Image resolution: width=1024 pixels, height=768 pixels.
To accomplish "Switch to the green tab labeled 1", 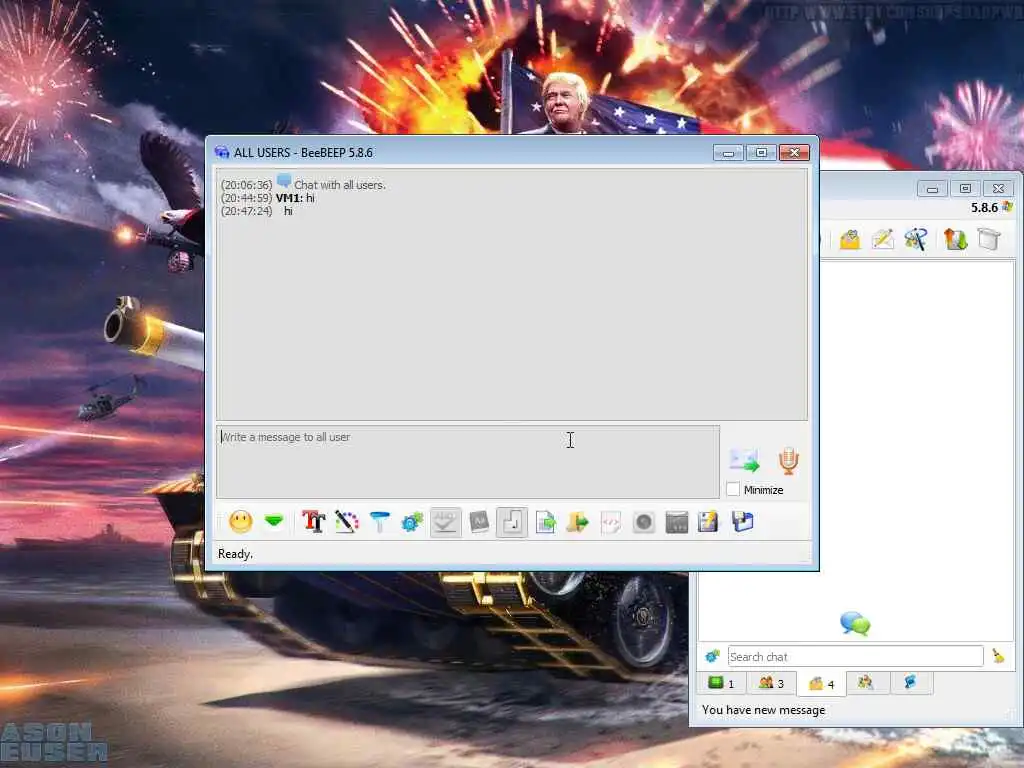I will (722, 683).
